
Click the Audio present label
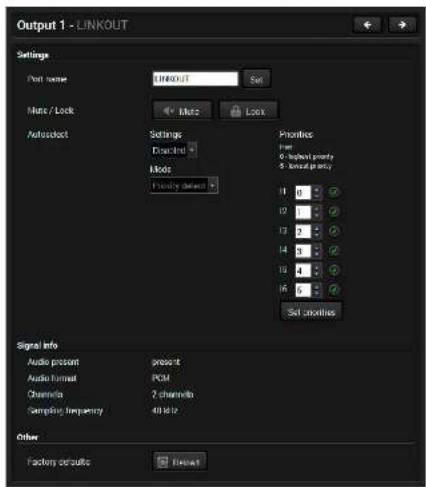(53, 362)
